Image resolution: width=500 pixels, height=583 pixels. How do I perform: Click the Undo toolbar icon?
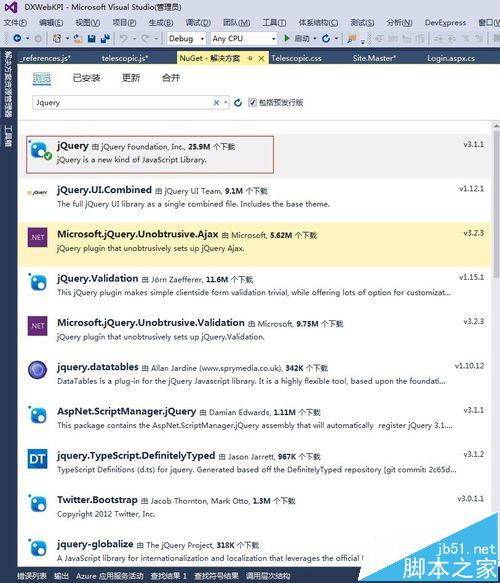[x=124, y=38]
